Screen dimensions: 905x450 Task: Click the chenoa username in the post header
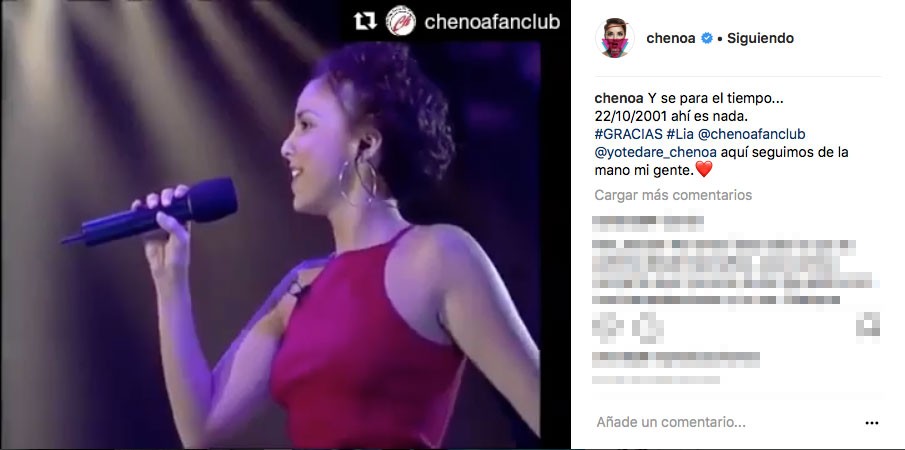pyautogui.click(x=671, y=39)
